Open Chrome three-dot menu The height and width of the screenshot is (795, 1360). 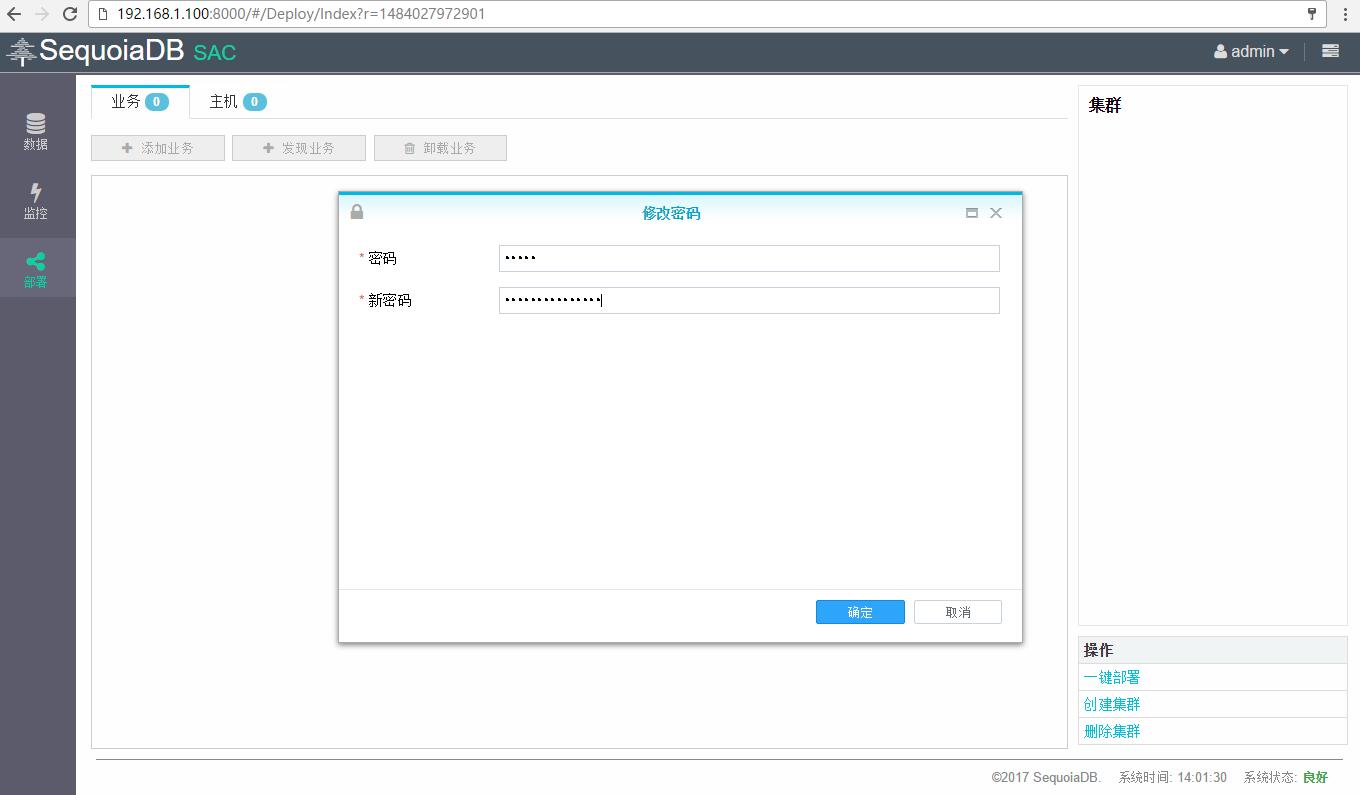tap(1345, 15)
